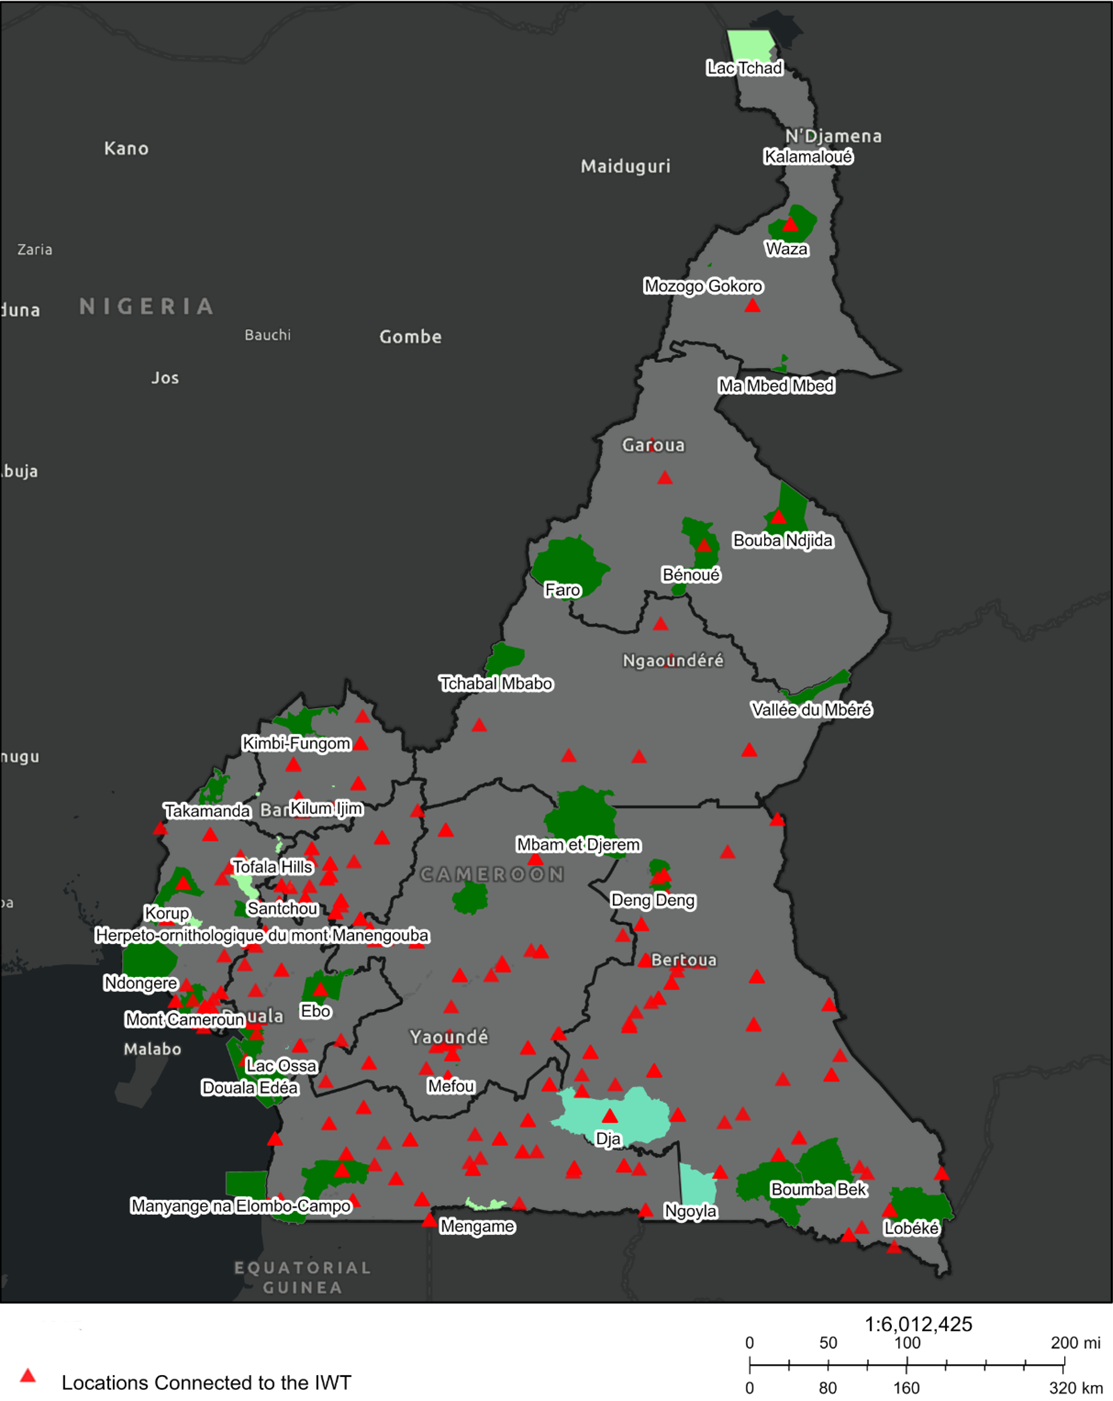Select the light green Lac Tchad polygon
Image resolution: width=1113 pixels, height=1401 pixels.
[751, 45]
